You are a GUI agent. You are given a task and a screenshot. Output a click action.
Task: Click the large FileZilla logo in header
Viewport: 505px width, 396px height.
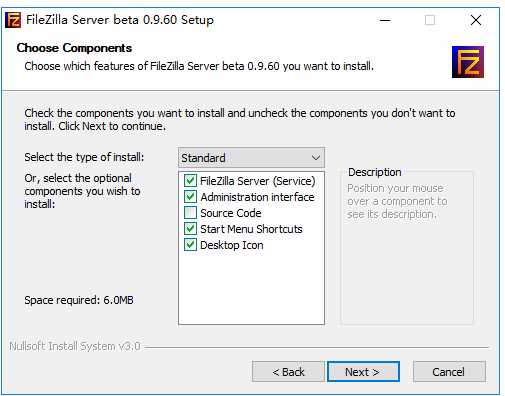click(468, 62)
